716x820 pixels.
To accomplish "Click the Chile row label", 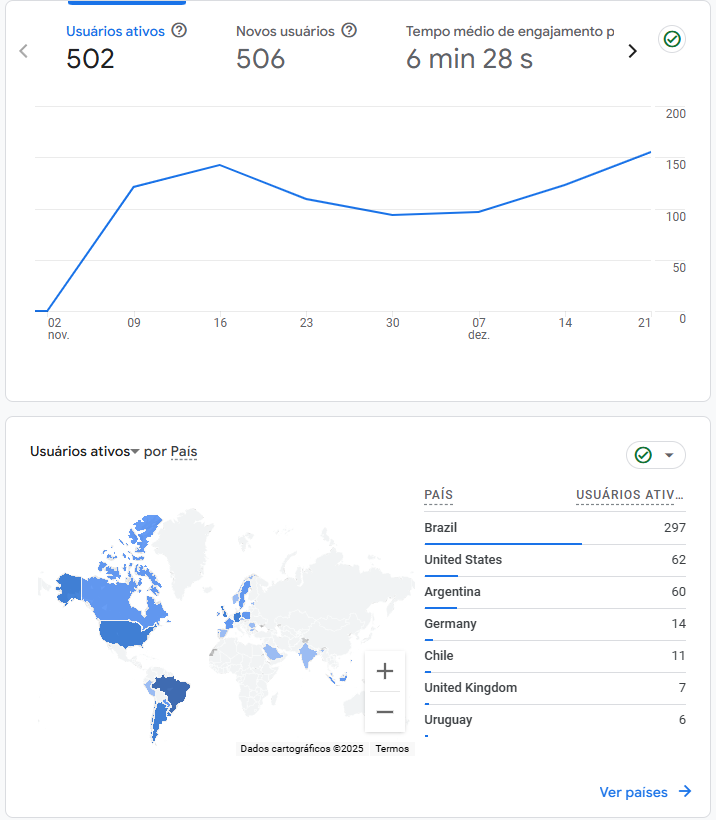I will [439, 655].
